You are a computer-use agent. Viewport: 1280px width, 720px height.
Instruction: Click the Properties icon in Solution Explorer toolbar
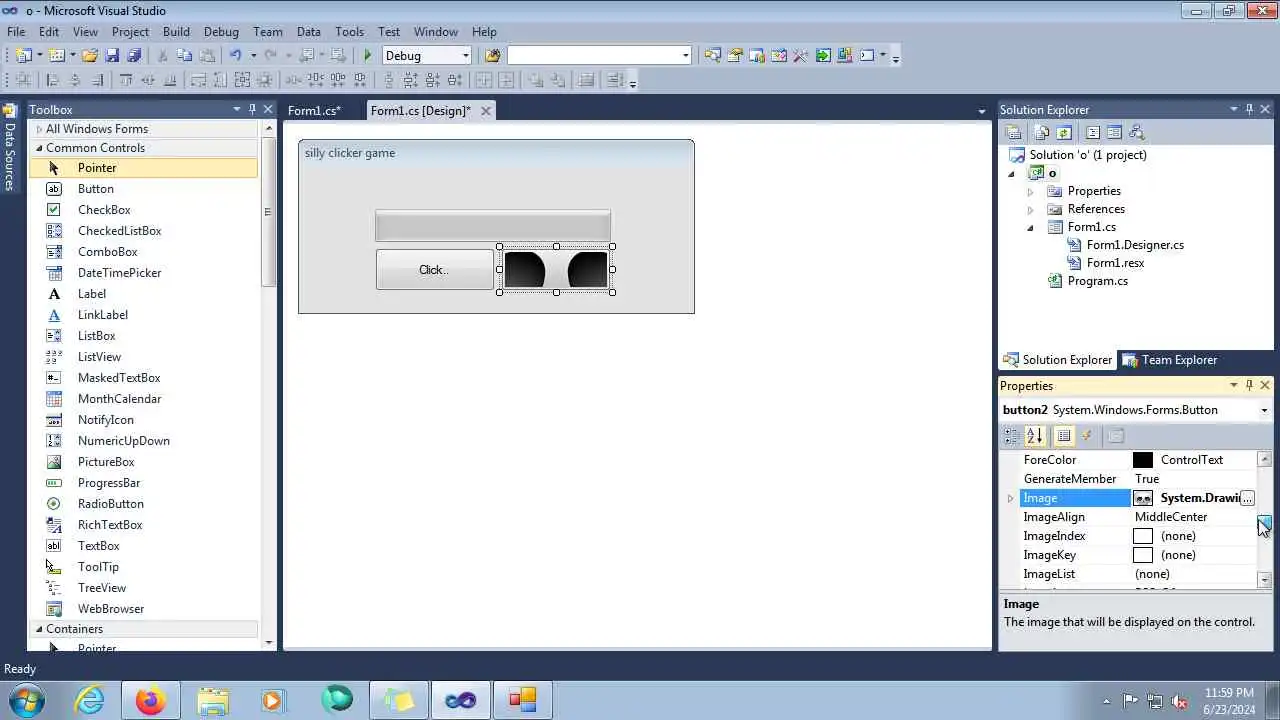coord(1013,132)
